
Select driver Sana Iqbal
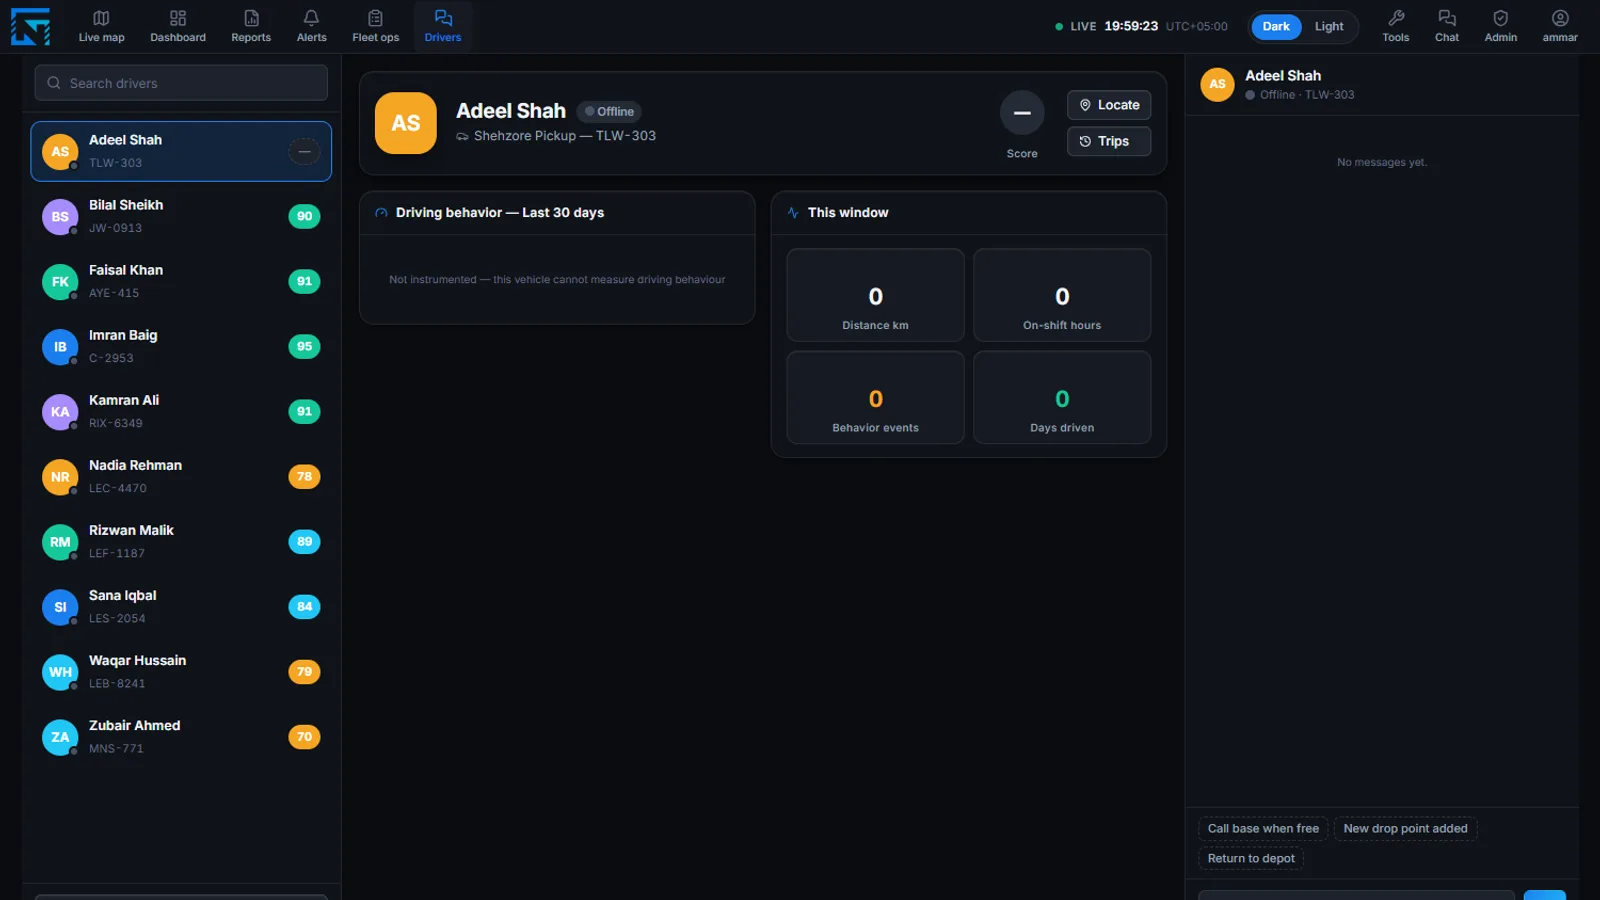coord(181,606)
